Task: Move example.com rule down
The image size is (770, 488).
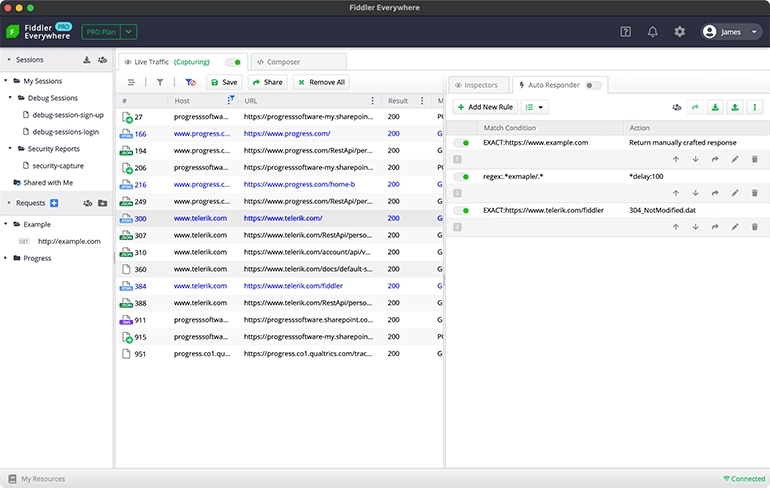Action: [x=695, y=160]
